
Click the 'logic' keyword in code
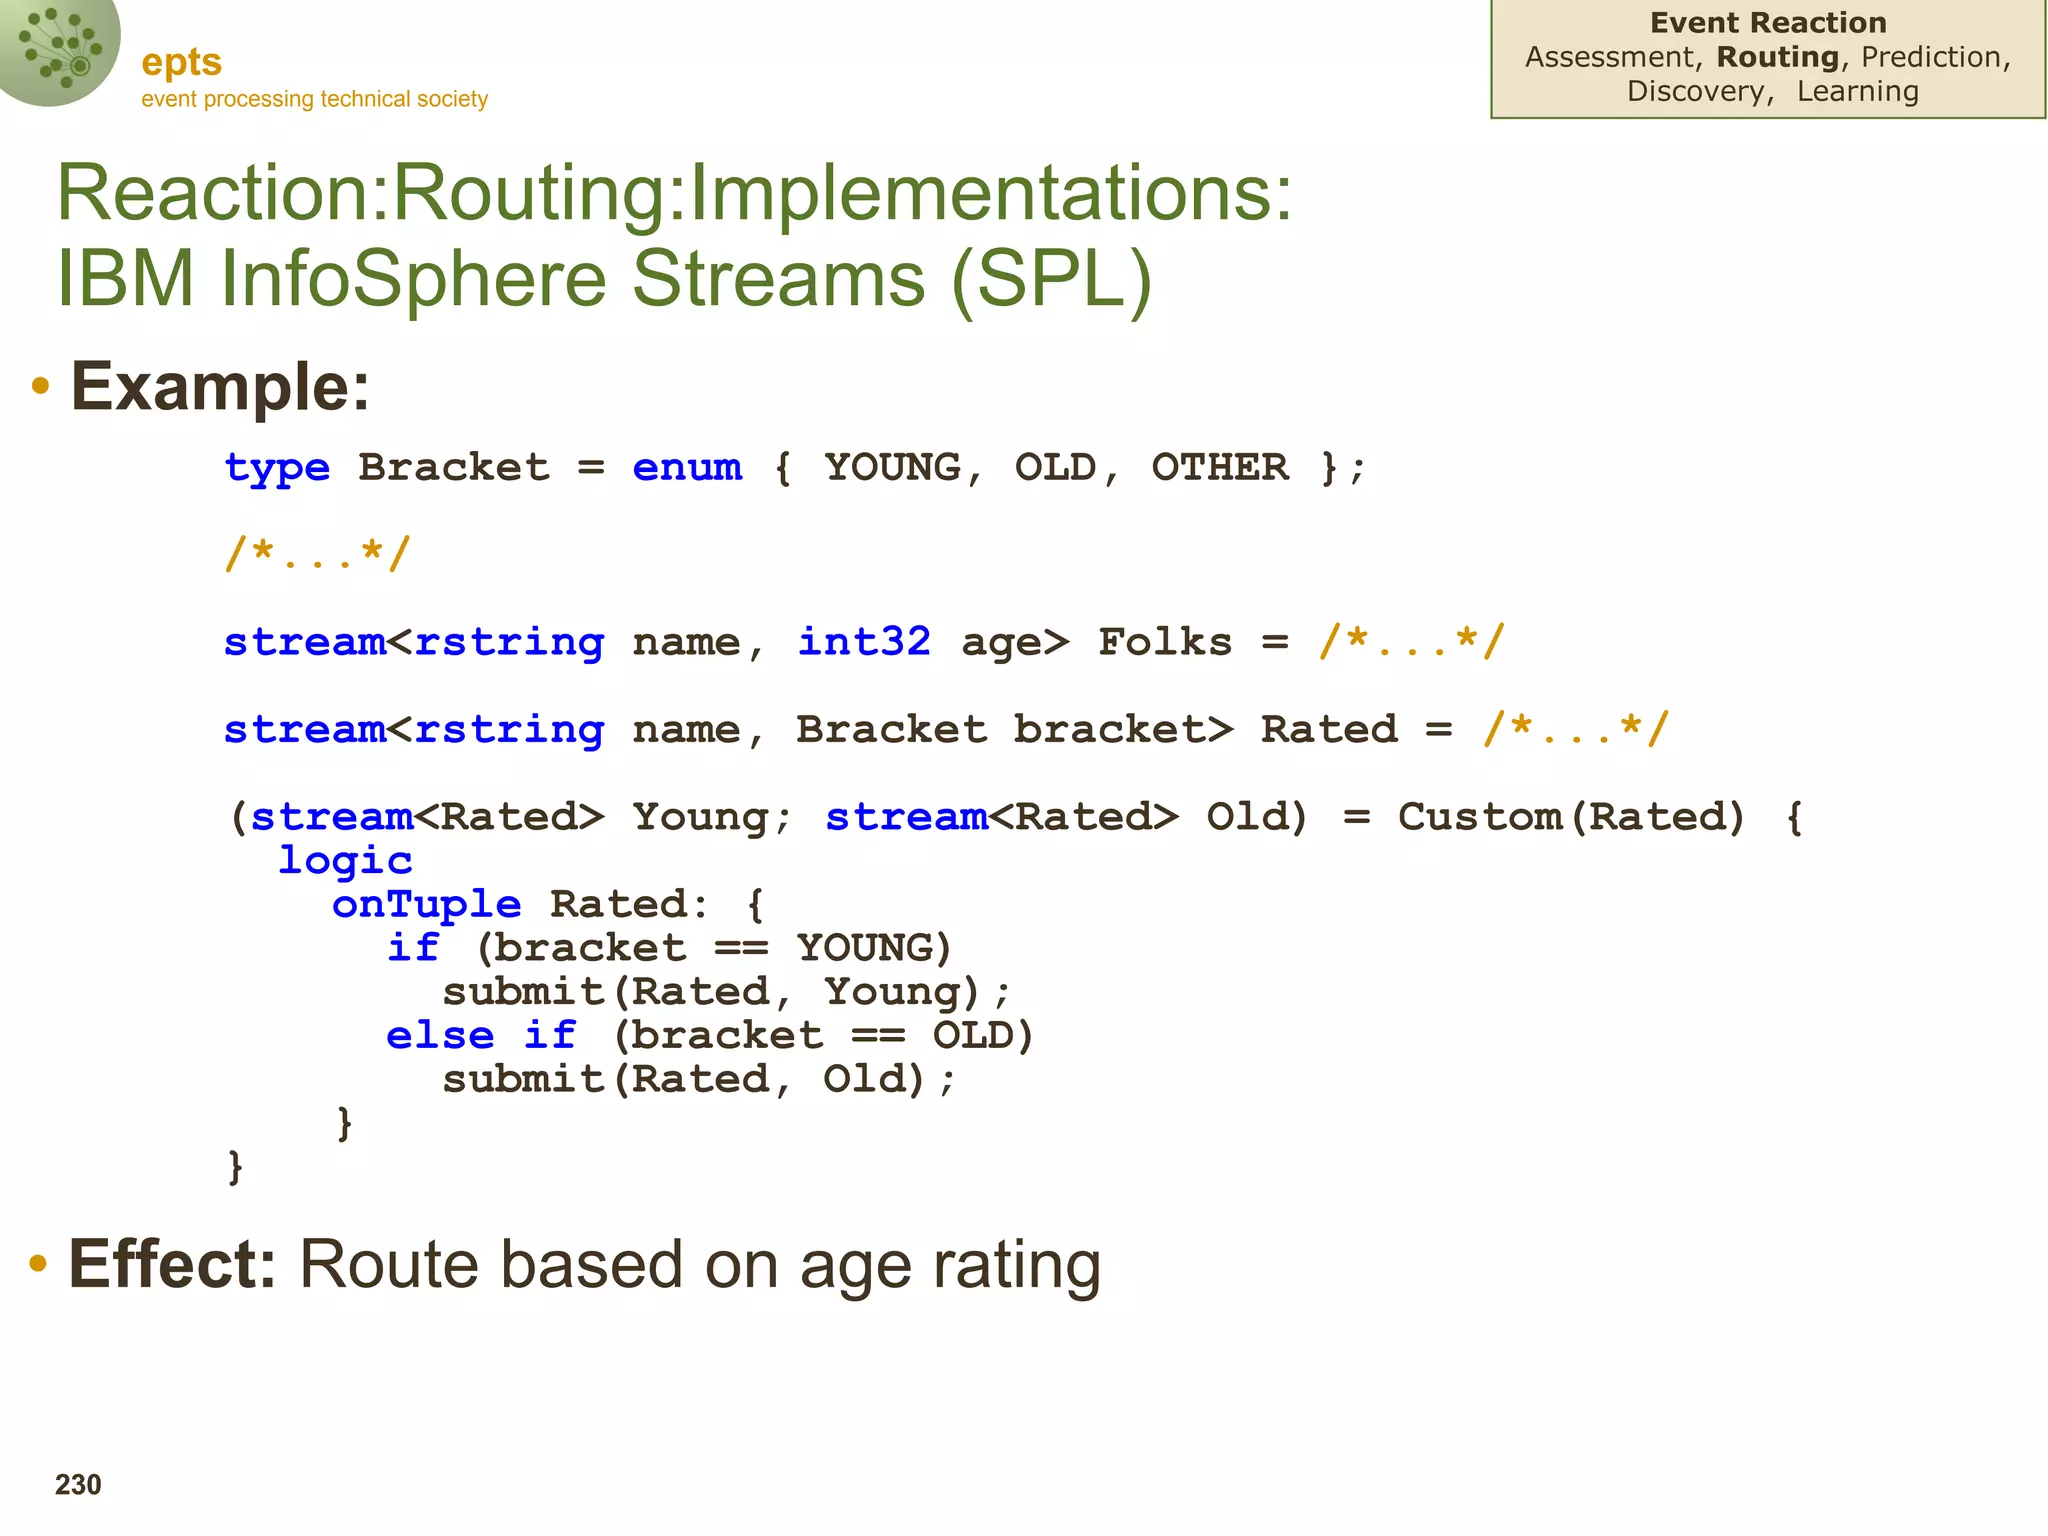[x=344, y=860]
